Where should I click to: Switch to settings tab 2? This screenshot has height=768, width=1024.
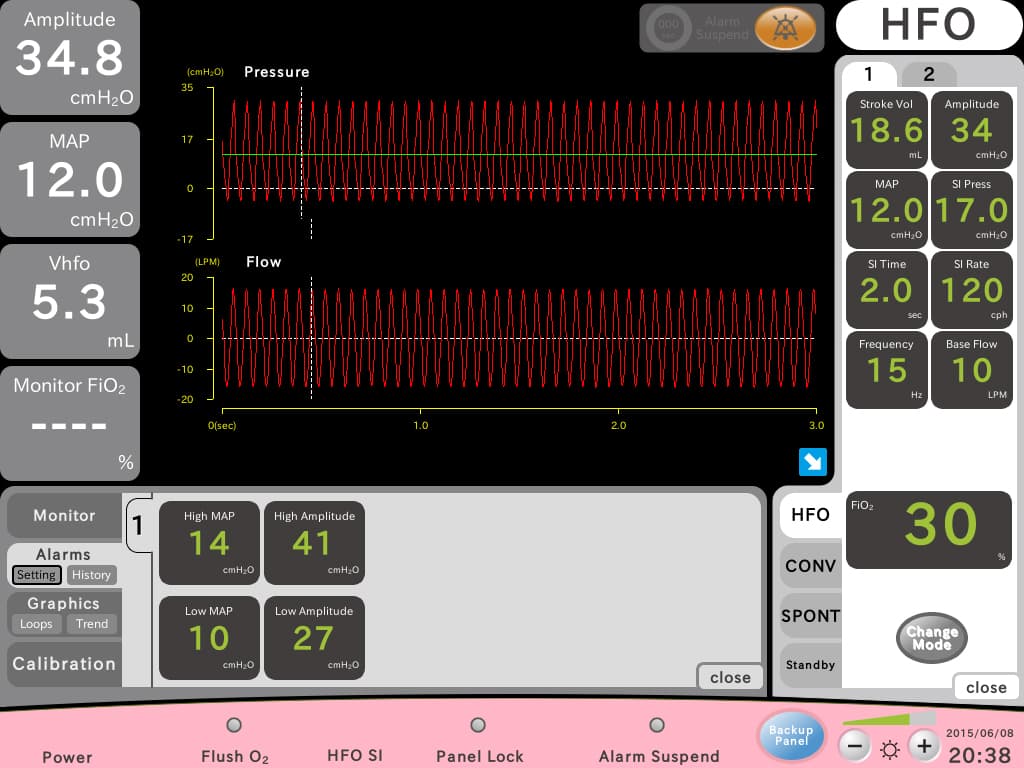click(929, 74)
